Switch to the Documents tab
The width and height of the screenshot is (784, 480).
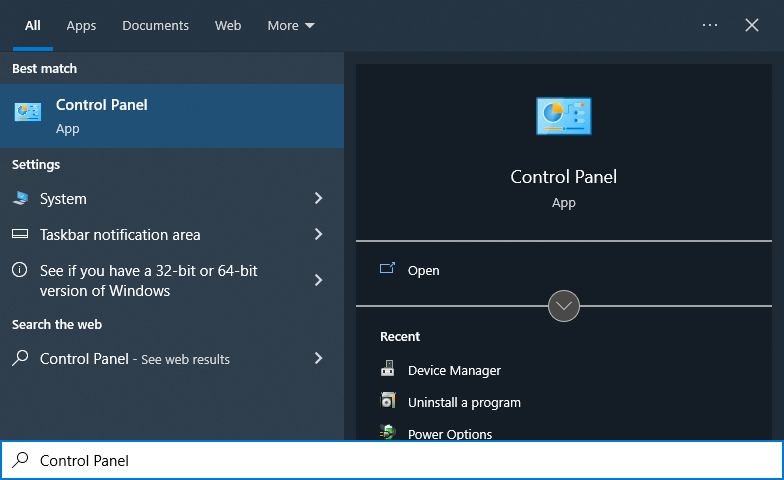coord(156,26)
